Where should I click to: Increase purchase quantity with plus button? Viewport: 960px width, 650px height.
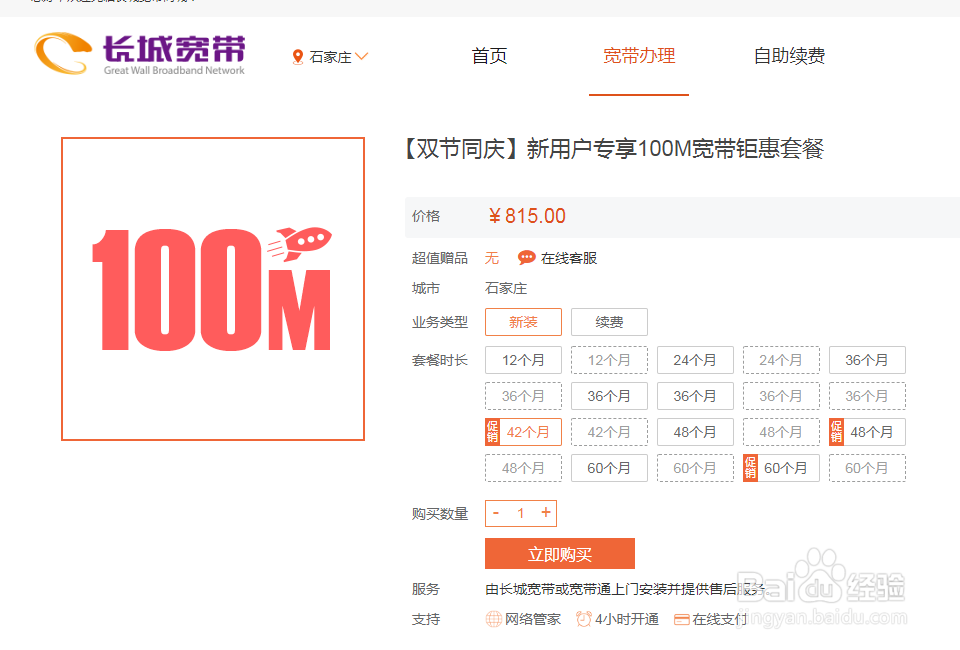click(x=546, y=513)
